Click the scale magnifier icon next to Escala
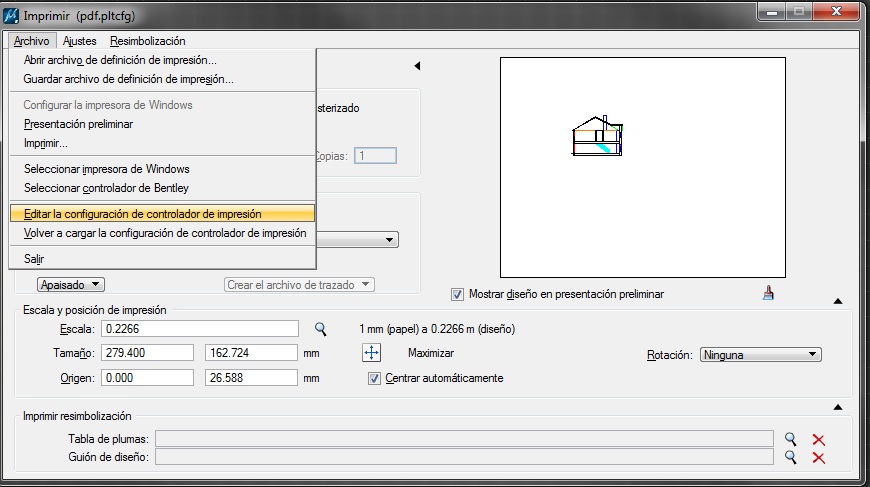The height and width of the screenshot is (487, 870). point(320,329)
